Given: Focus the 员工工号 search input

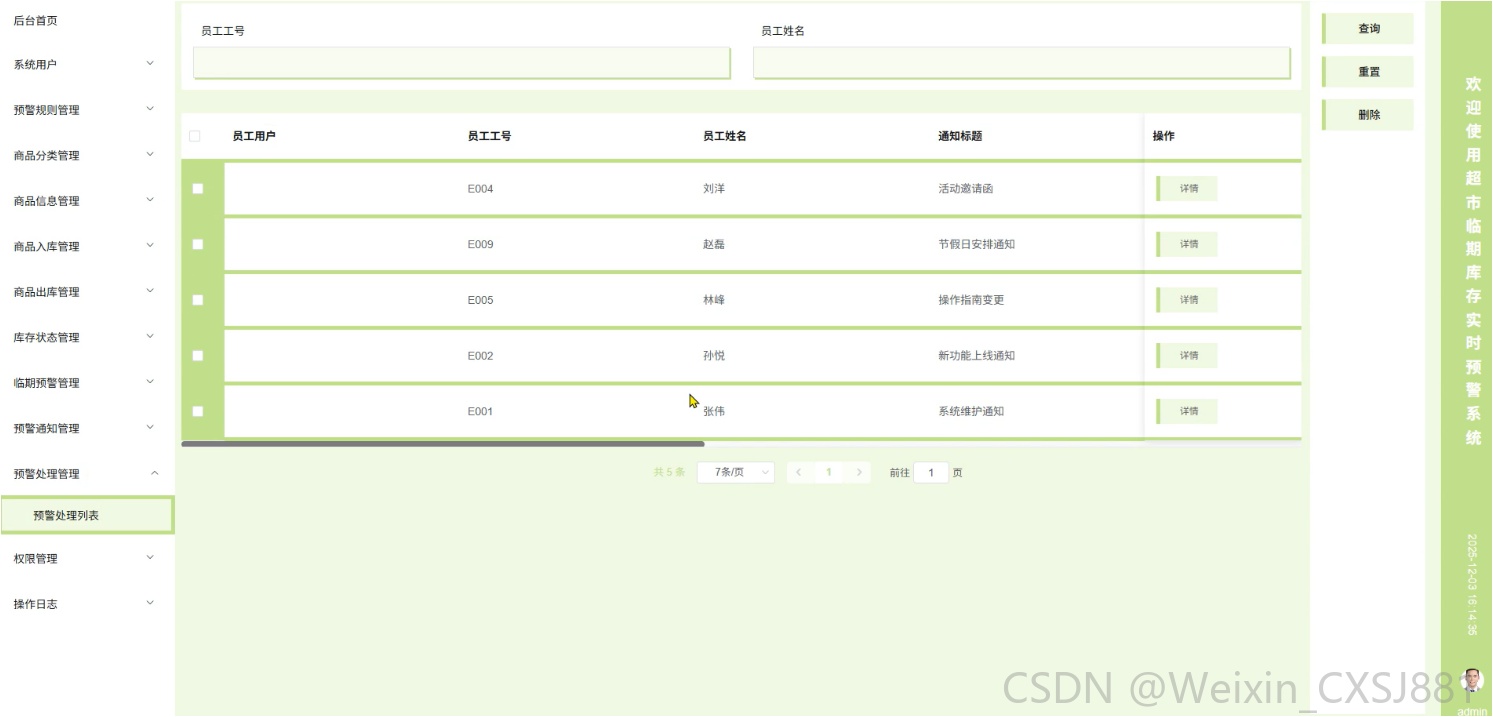Looking at the screenshot, I should [462, 63].
